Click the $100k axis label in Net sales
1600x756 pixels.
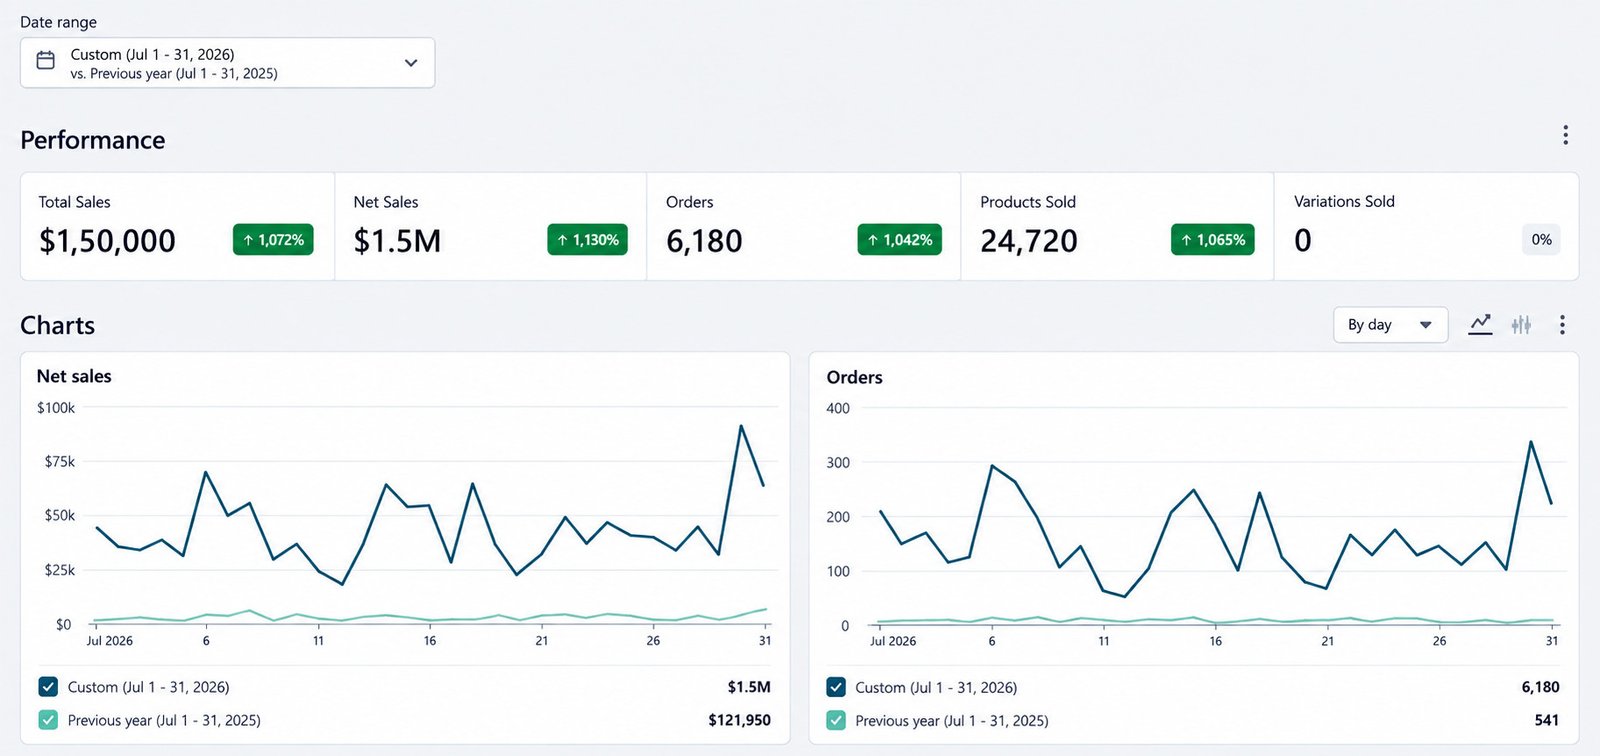point(56,408)
